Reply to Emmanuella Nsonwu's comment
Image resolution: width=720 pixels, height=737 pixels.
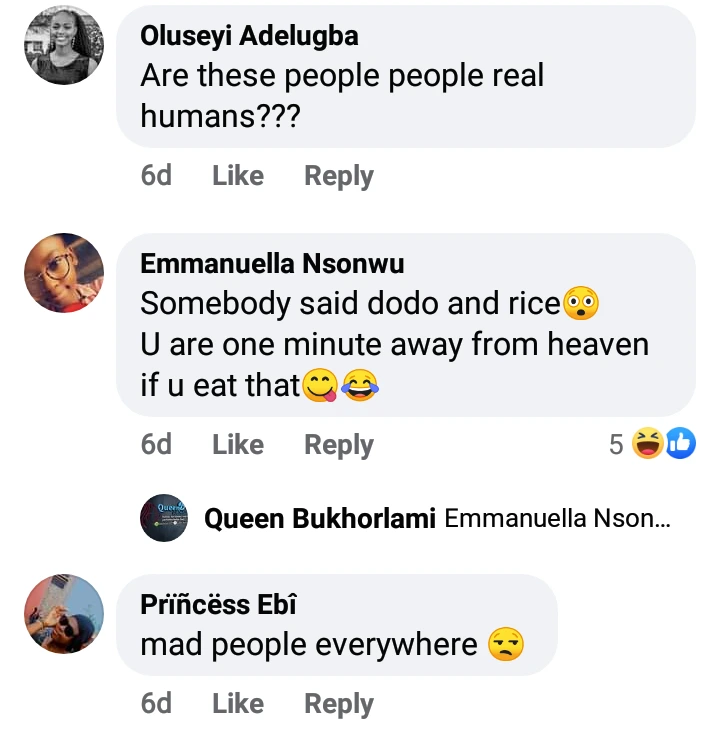click(339, 444)
